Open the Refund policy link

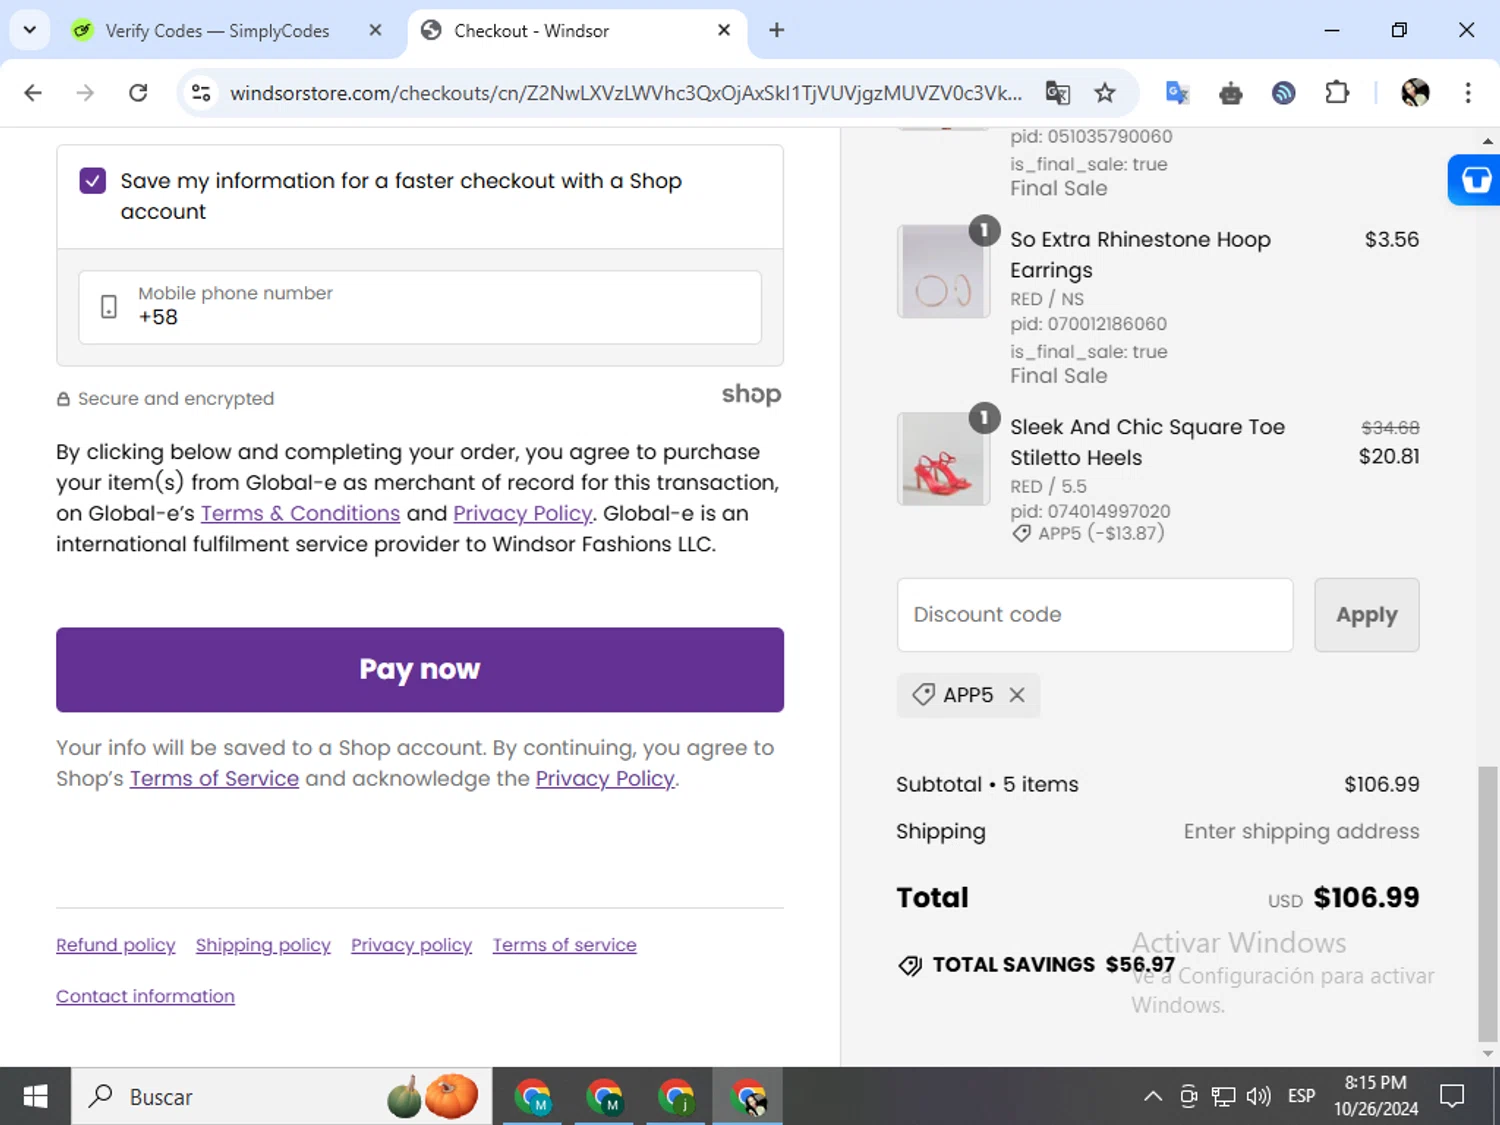pos(115,945)
